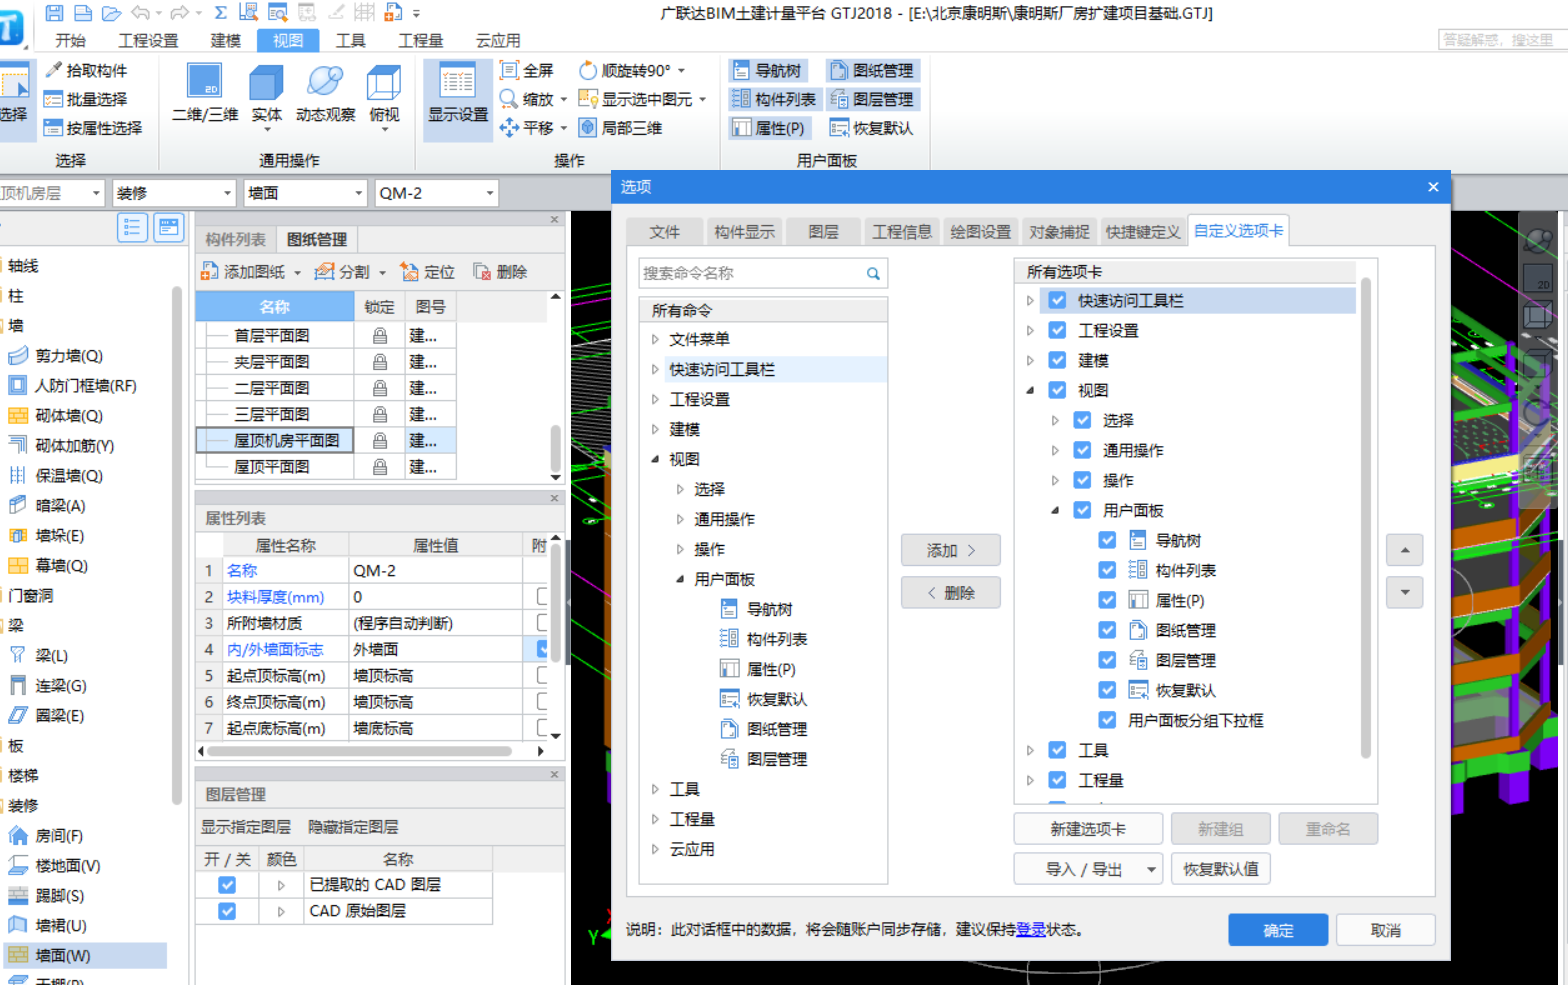Viewport: 1568px width, 985px height.
Task: Switch to 工程量 ribbon tab
Action: (x=420, y=40)
